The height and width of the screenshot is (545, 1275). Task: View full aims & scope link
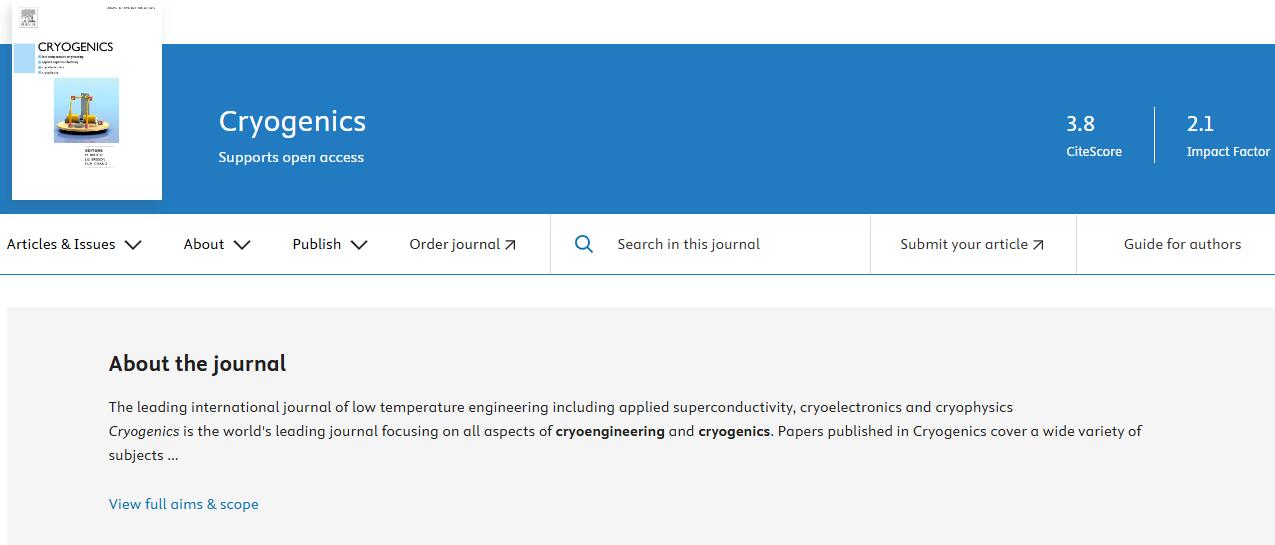[x=184, y=504]
